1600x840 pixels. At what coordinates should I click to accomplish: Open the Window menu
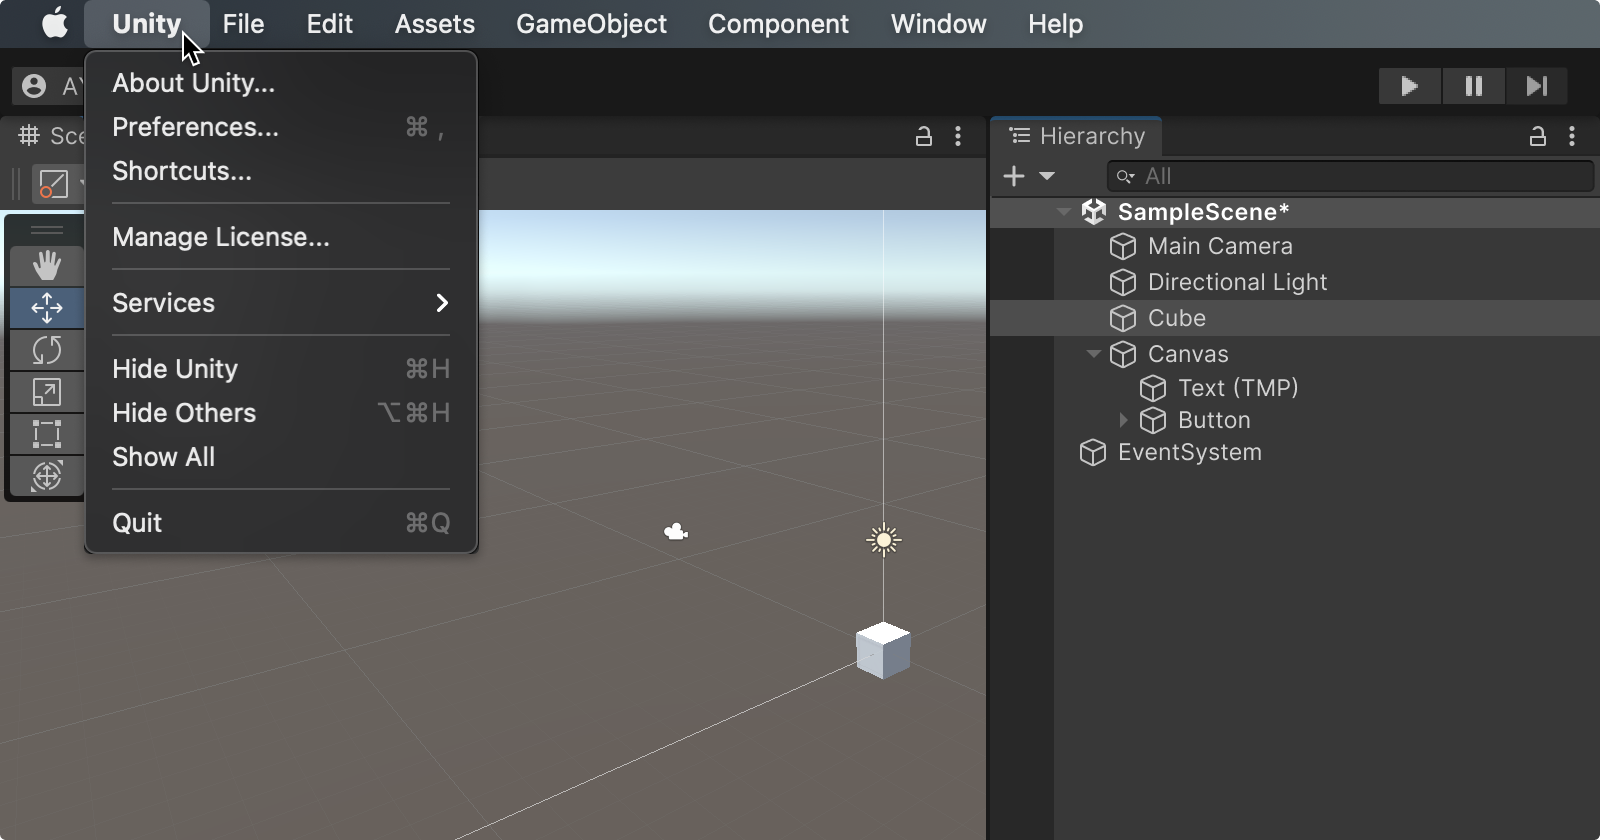point(938,24)
